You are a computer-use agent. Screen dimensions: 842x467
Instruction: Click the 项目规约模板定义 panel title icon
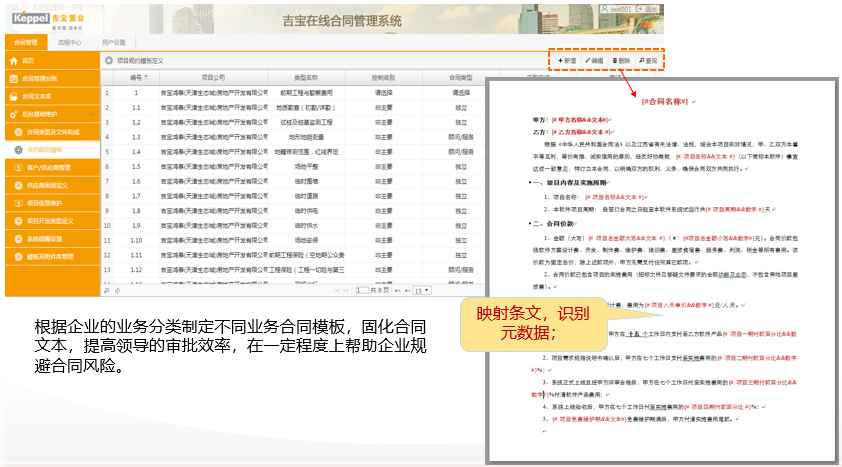point(109,61)
